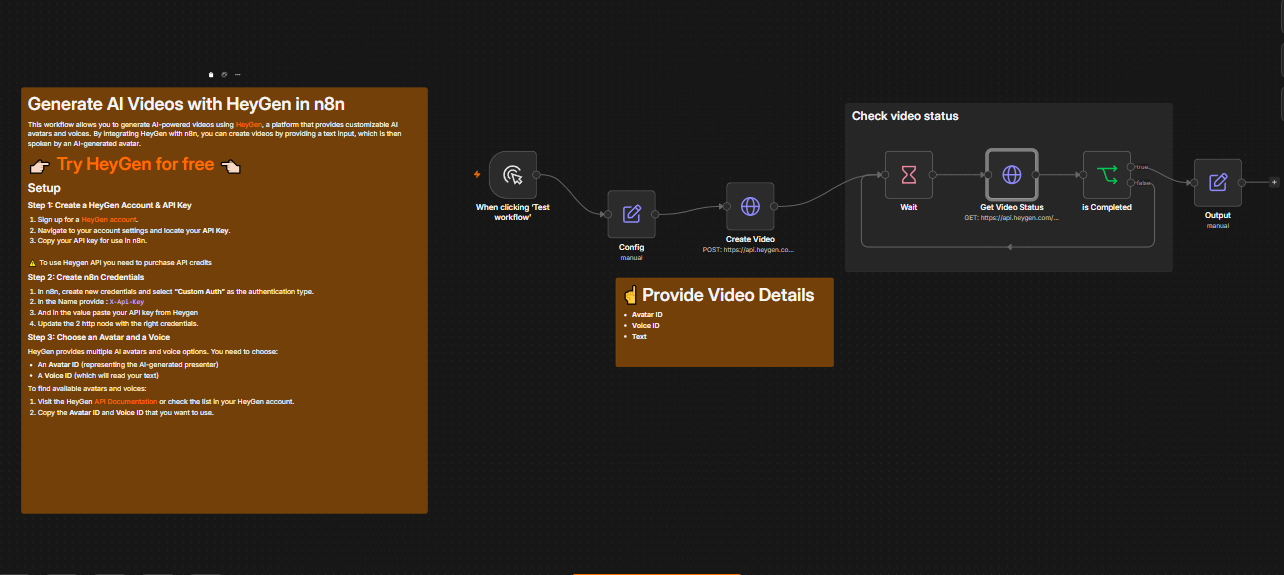Add a node after Output via plus
1284x575 pixels.
tap(1273, 183)
